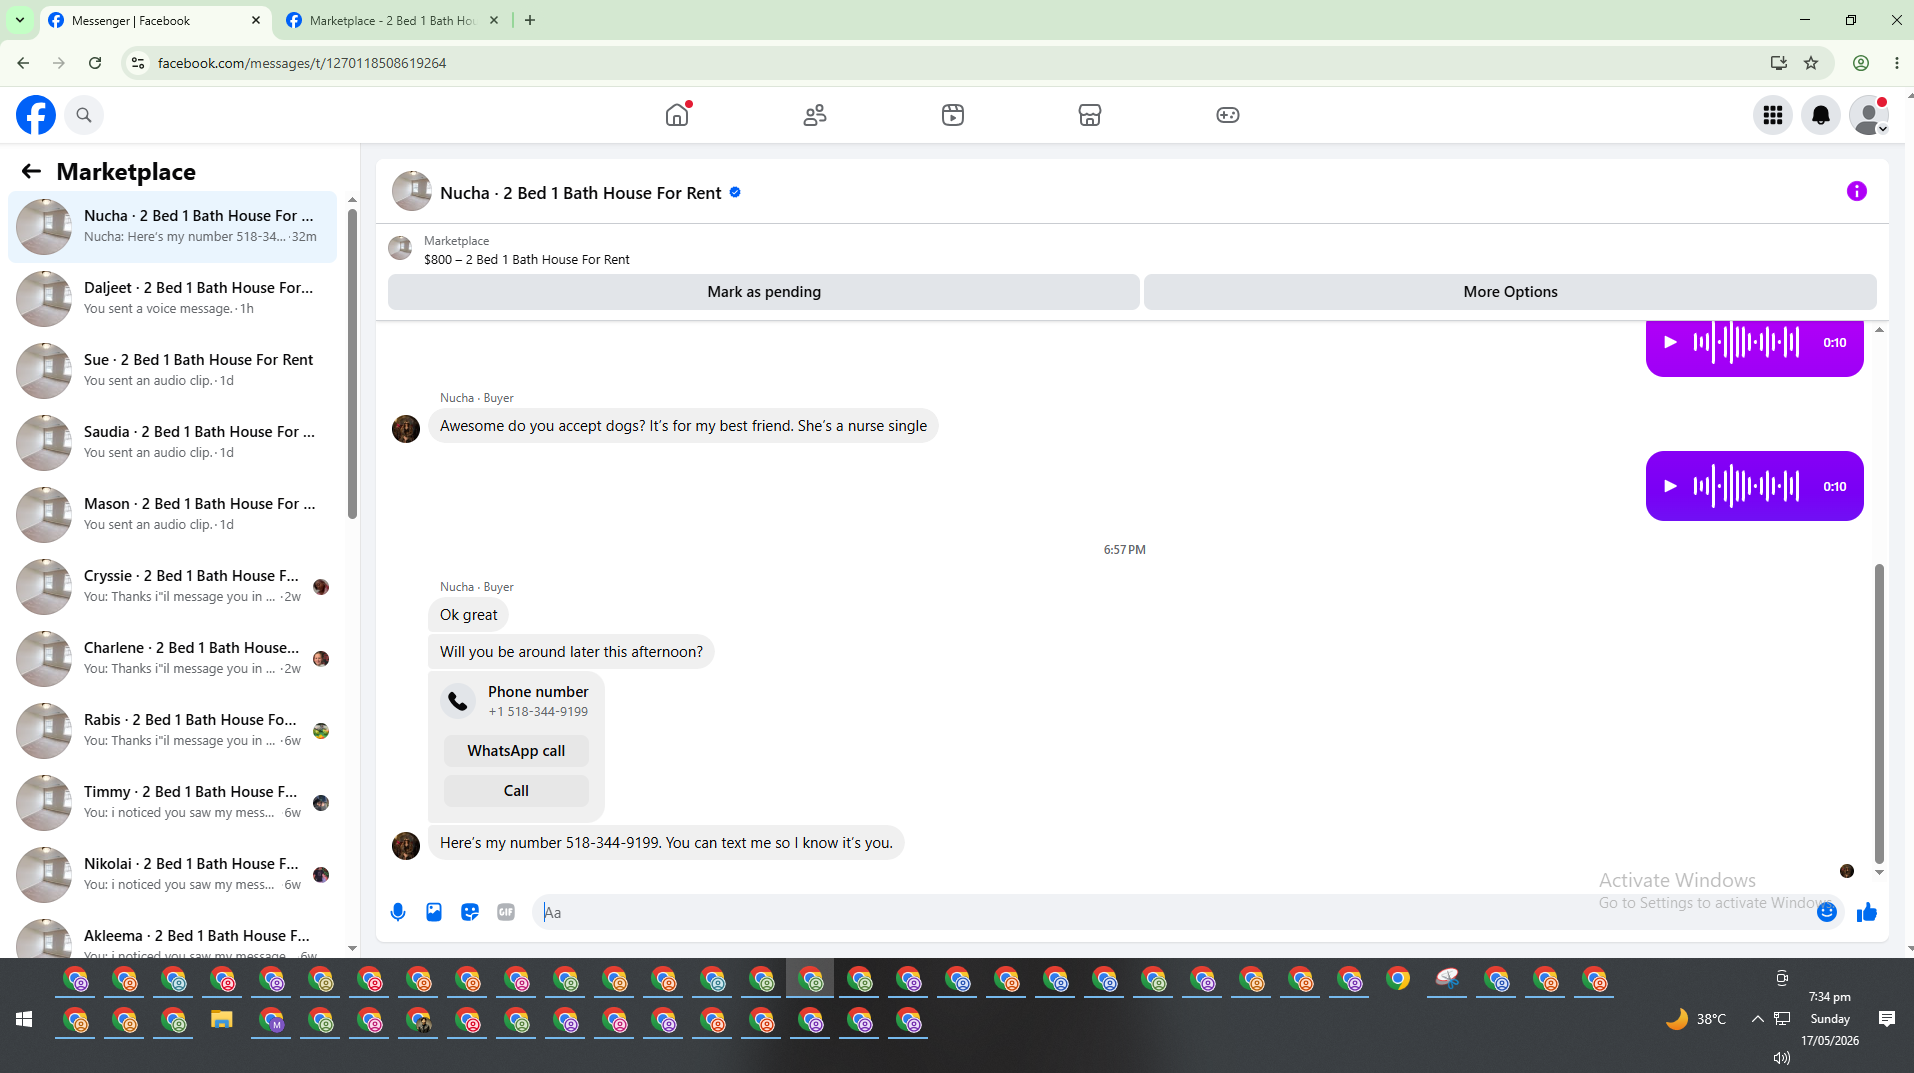Viewport: 1914px width, 1073px height.
Task: Open conversation information icon
Action: [1857, 191]
